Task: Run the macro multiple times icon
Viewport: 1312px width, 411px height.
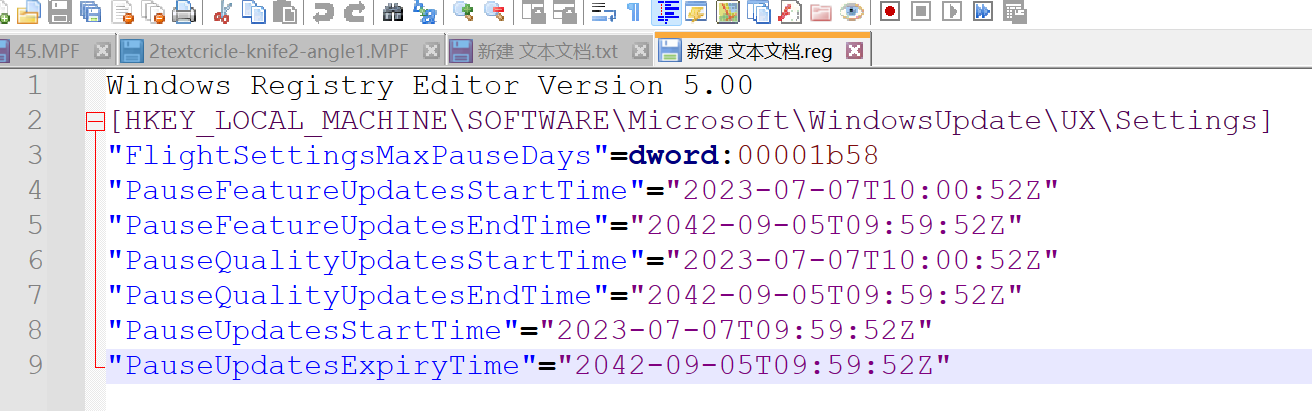Action: click(x=983, y=12)
